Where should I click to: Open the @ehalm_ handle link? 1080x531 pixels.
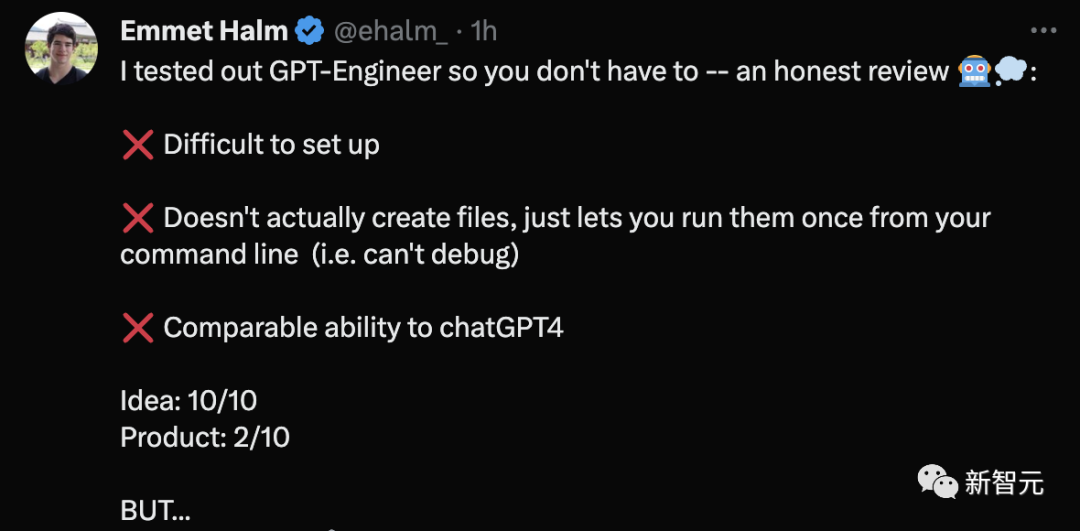[390, 32]
